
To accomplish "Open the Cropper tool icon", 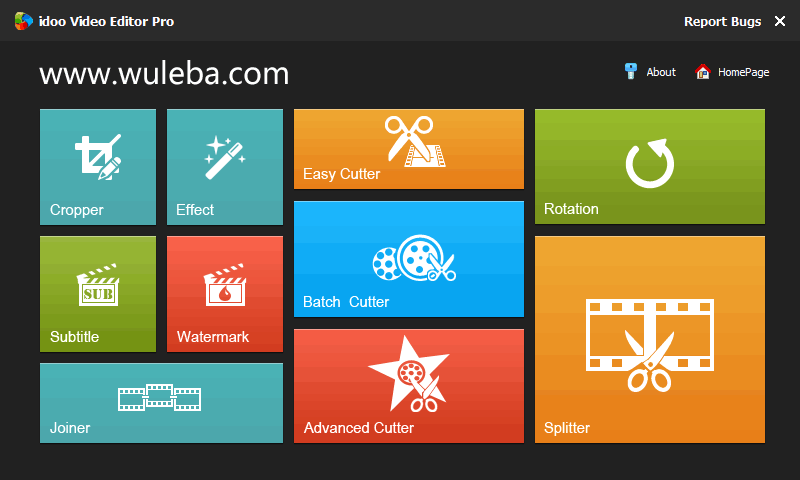I will point(98,157).
